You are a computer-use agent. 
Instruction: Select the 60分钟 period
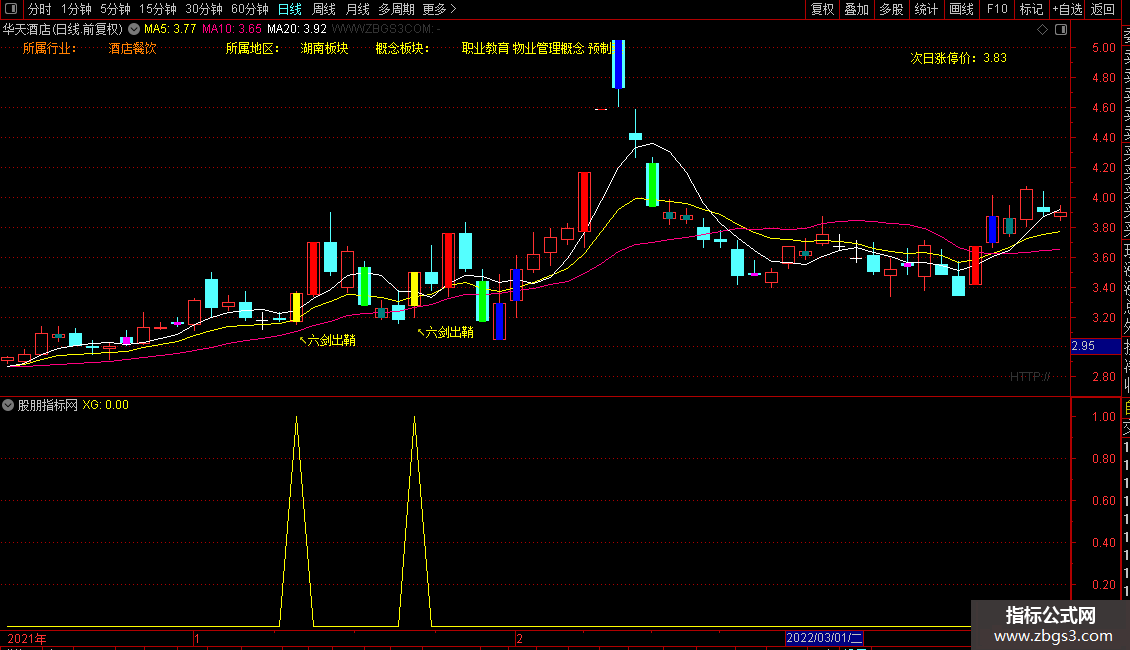point(250,9)
